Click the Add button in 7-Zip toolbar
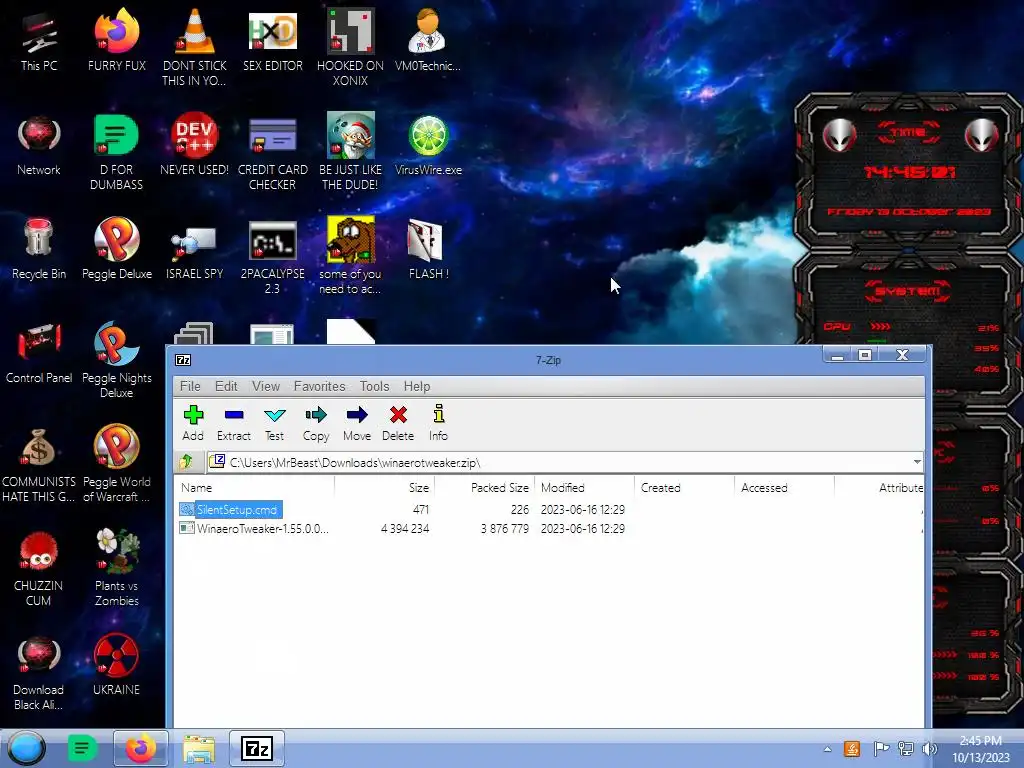This screenshot has width=1024, height=768. pos(193,423)
